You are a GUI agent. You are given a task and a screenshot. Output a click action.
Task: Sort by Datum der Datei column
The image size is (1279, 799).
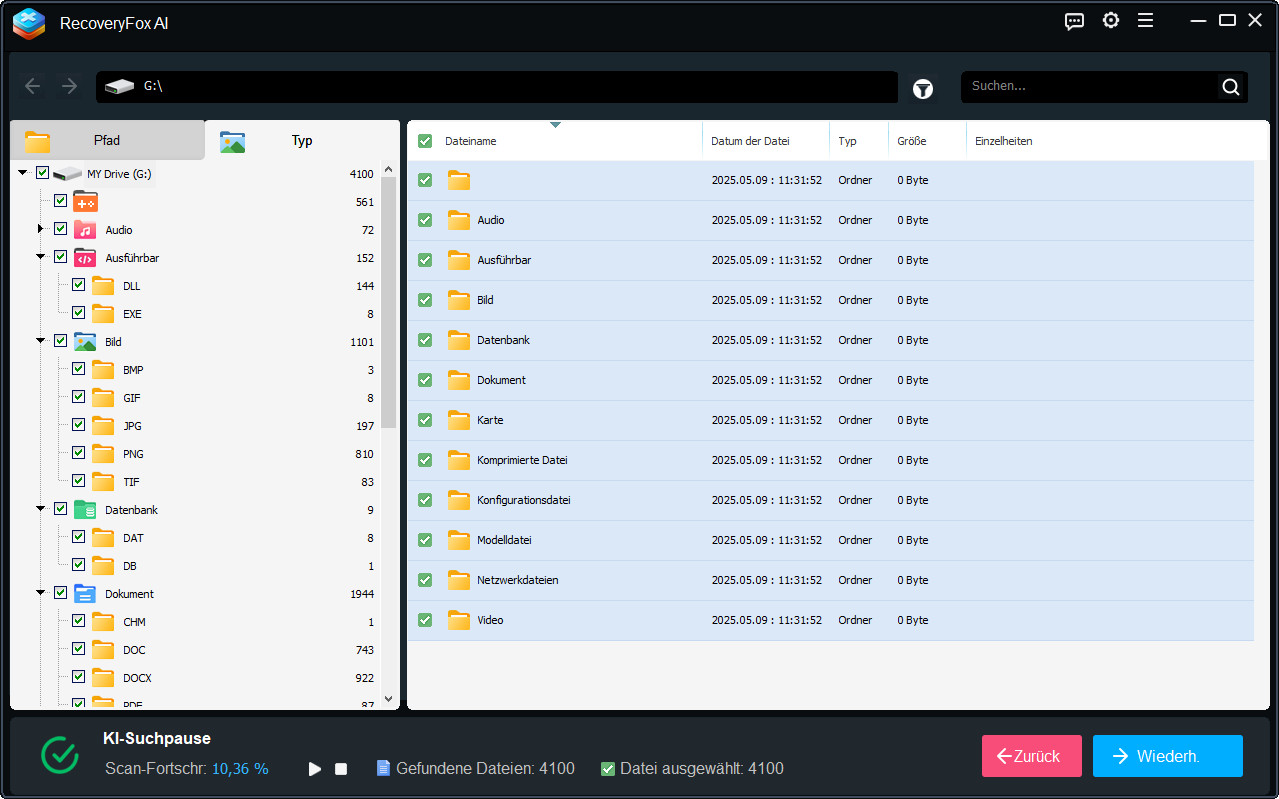[x=750, y=141]
